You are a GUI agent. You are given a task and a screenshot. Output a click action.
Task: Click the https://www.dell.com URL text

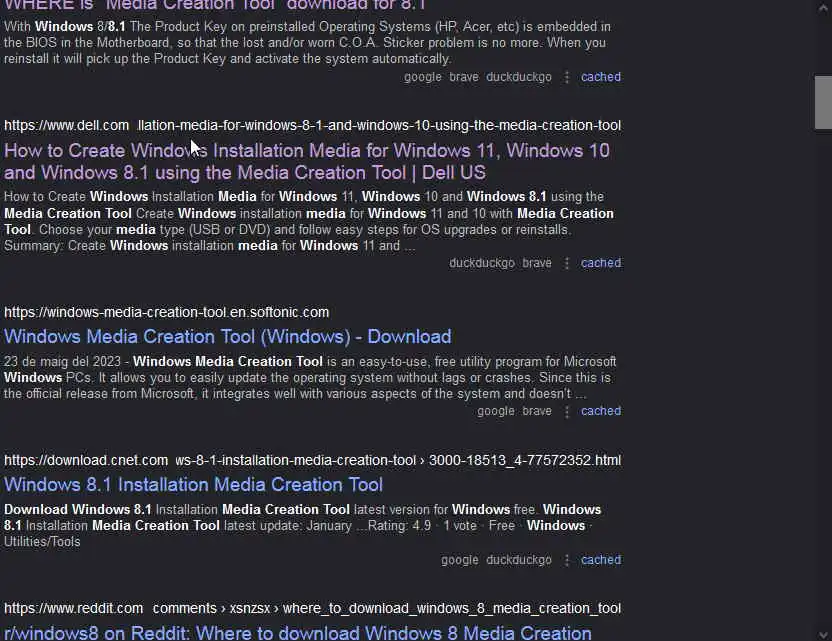(66, 126)
